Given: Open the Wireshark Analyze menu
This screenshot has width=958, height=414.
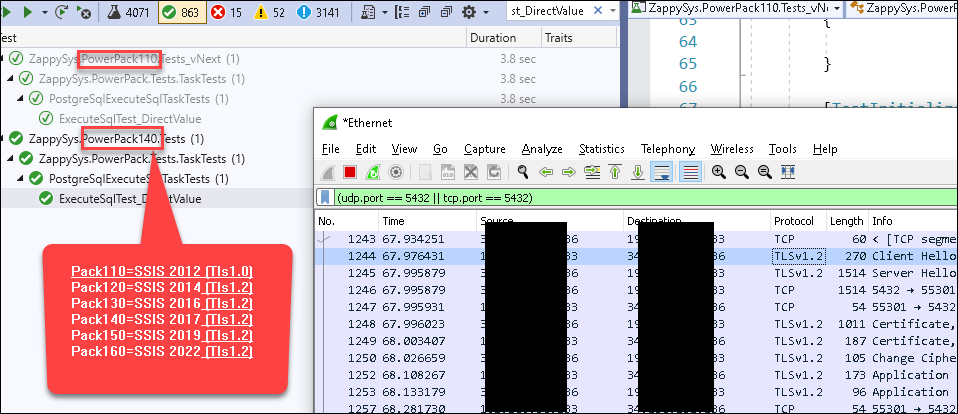Looking at the screenshot, I should click(542, 149).
